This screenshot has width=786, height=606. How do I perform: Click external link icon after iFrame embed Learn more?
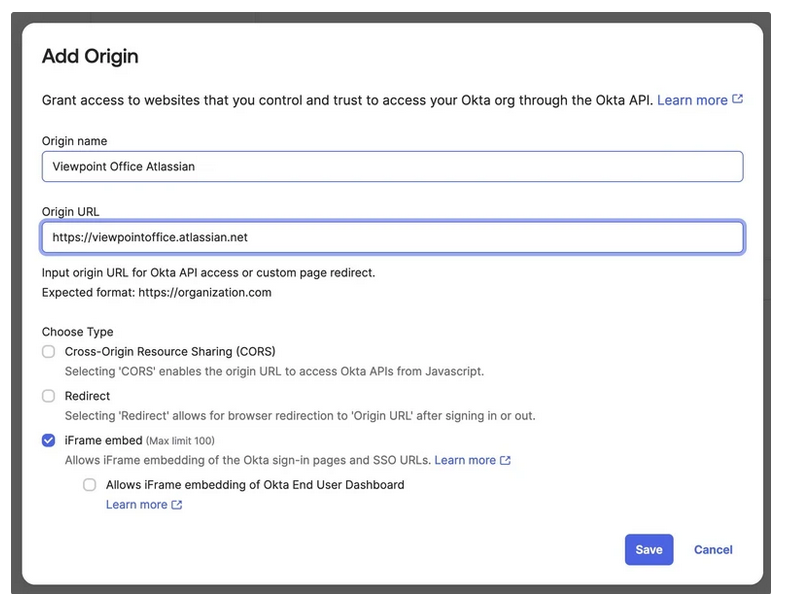click(505, 460)
